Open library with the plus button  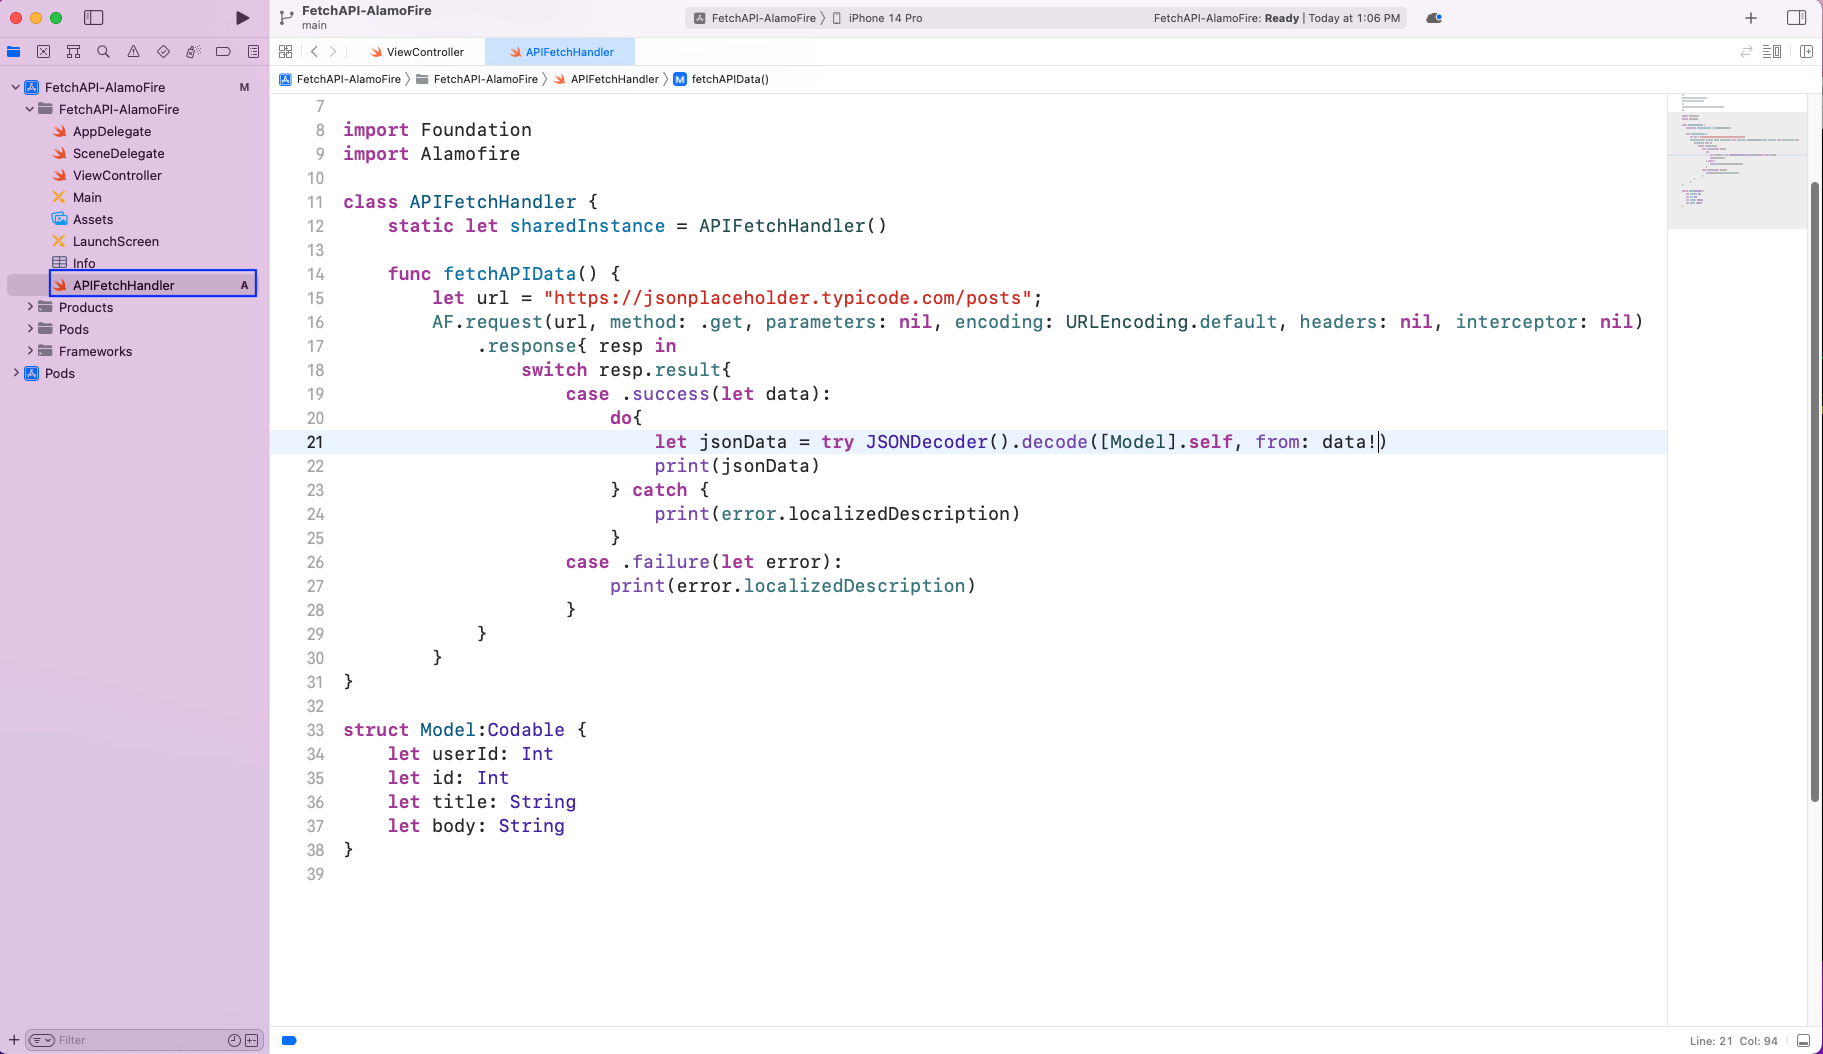tap(1751, 18)
